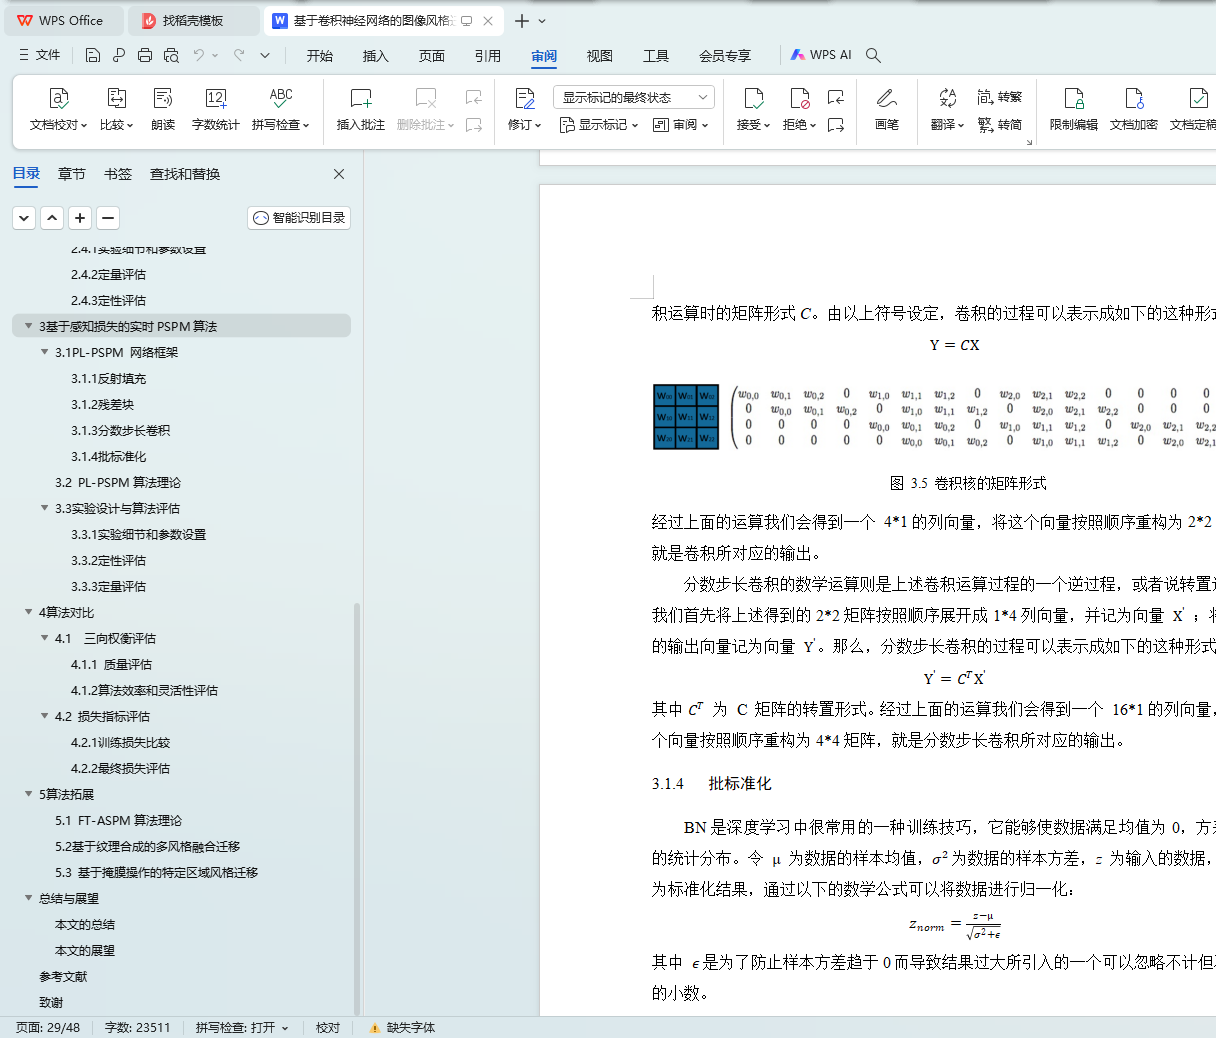The width and height of the screenshot is (1216, 1038).
Task: Click down-chevron in outline toolbar
Action: (x=24, y=218)
